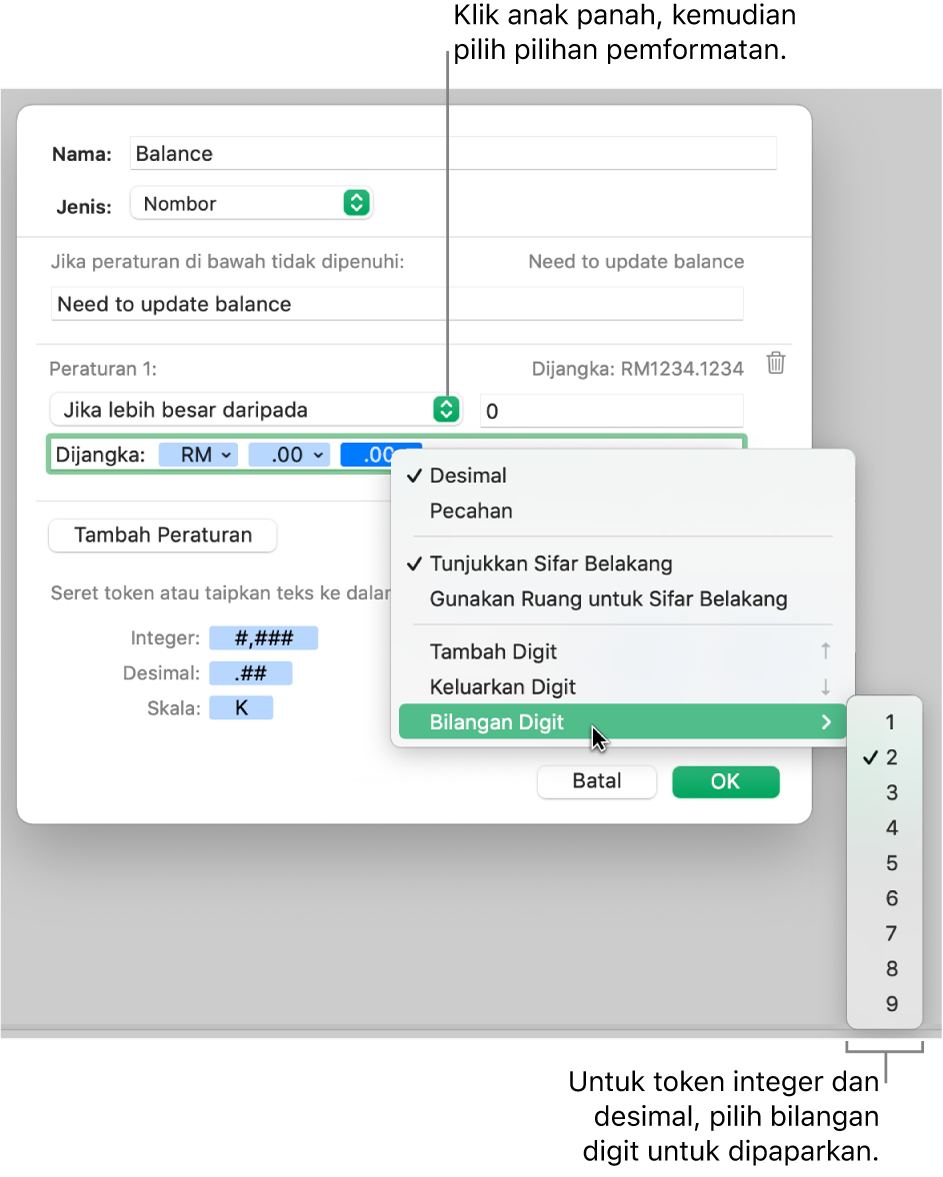943x1177 pixels.
Task: Select 2 digits in the submenu
Action: 884,757
